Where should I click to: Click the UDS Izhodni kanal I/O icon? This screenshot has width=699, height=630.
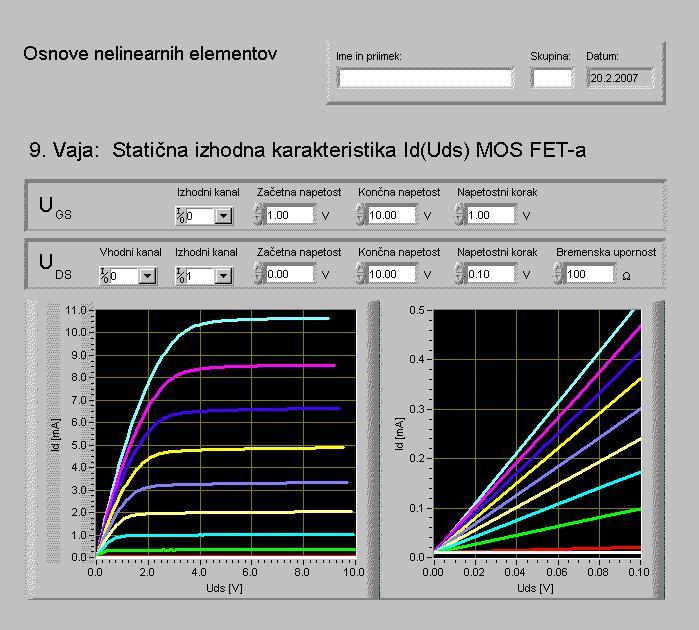(x=181, y=276)
